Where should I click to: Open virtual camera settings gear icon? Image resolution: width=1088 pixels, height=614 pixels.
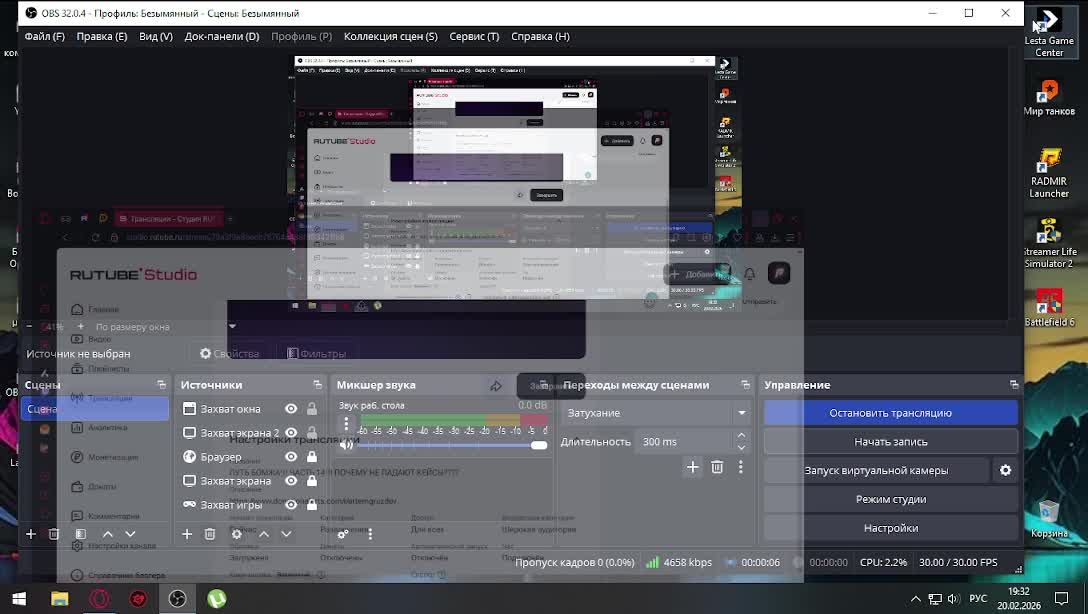tap(1005, 470)
